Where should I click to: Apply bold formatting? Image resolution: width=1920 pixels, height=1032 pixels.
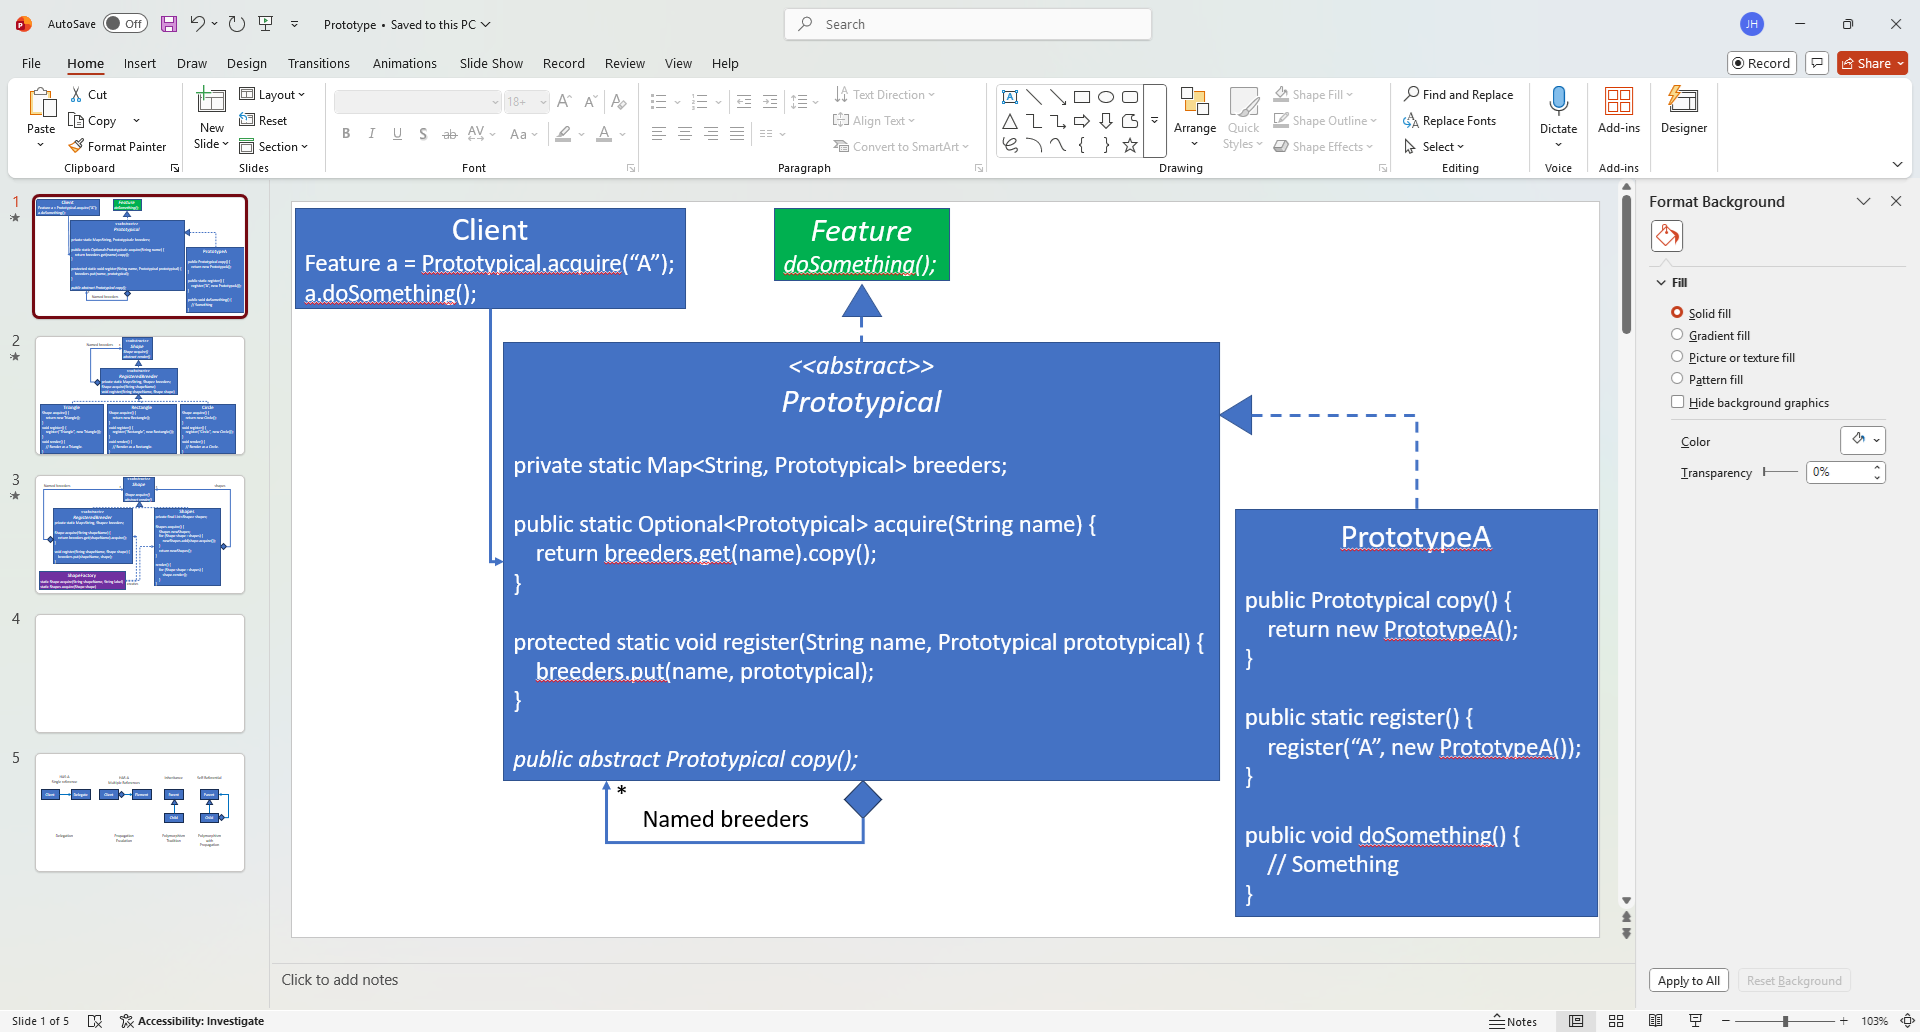pyautogui.click(x=346, y=133)
